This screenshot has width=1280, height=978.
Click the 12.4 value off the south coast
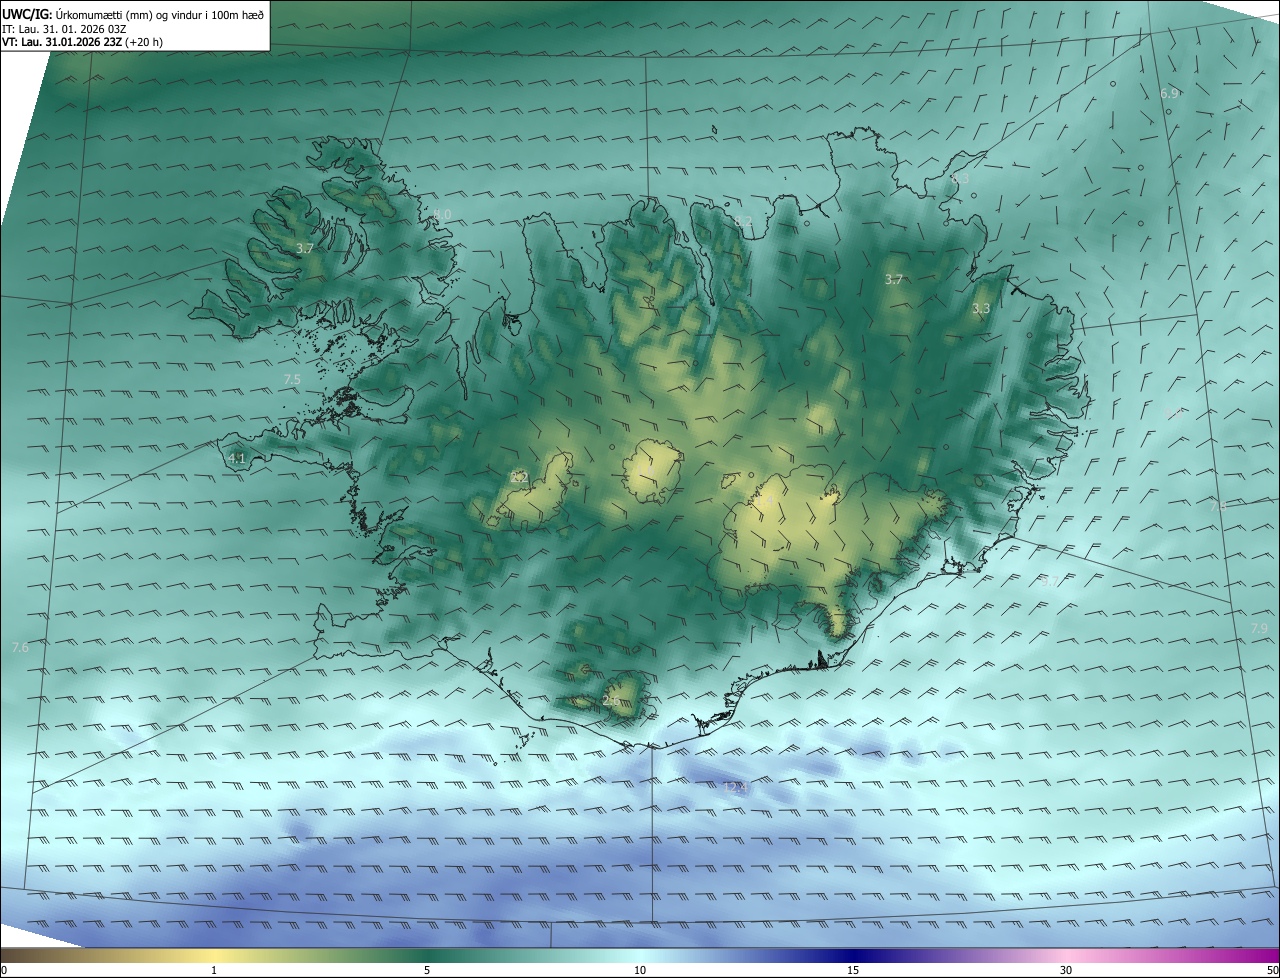[735, 788]
